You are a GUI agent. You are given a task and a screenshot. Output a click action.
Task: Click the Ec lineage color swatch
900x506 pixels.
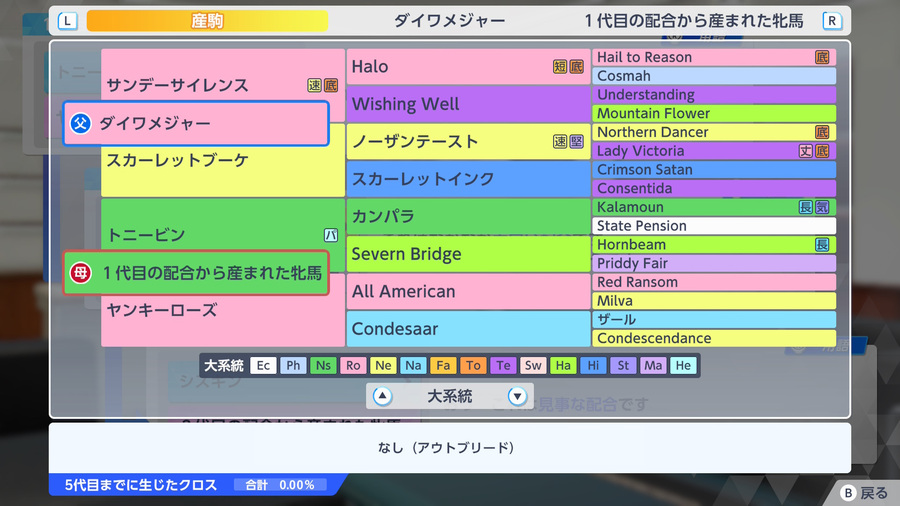[x=263, y=365]
